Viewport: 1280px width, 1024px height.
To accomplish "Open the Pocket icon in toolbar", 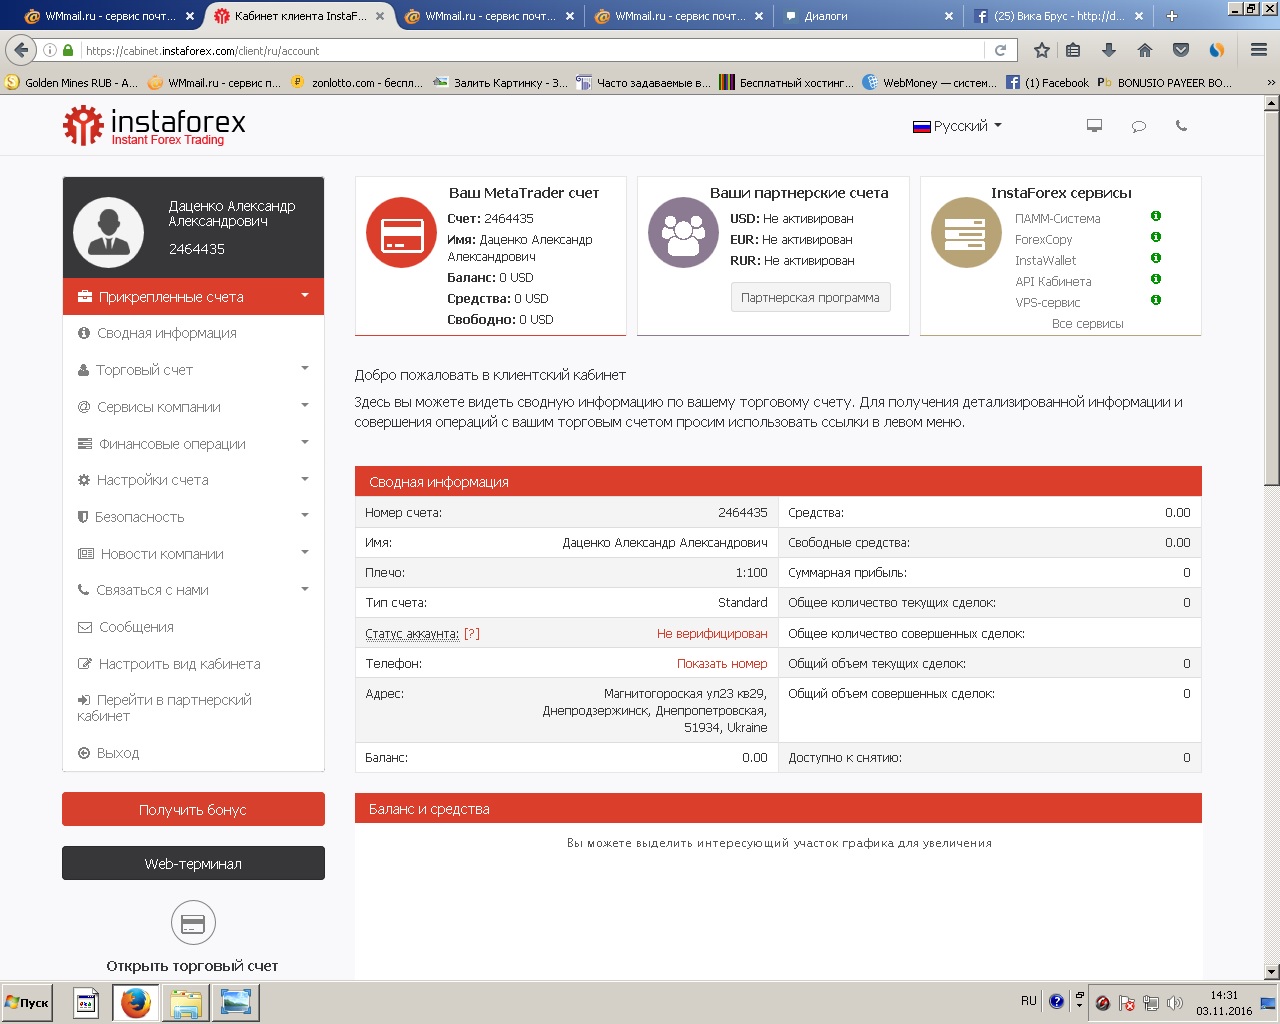I will [1181, 50].
